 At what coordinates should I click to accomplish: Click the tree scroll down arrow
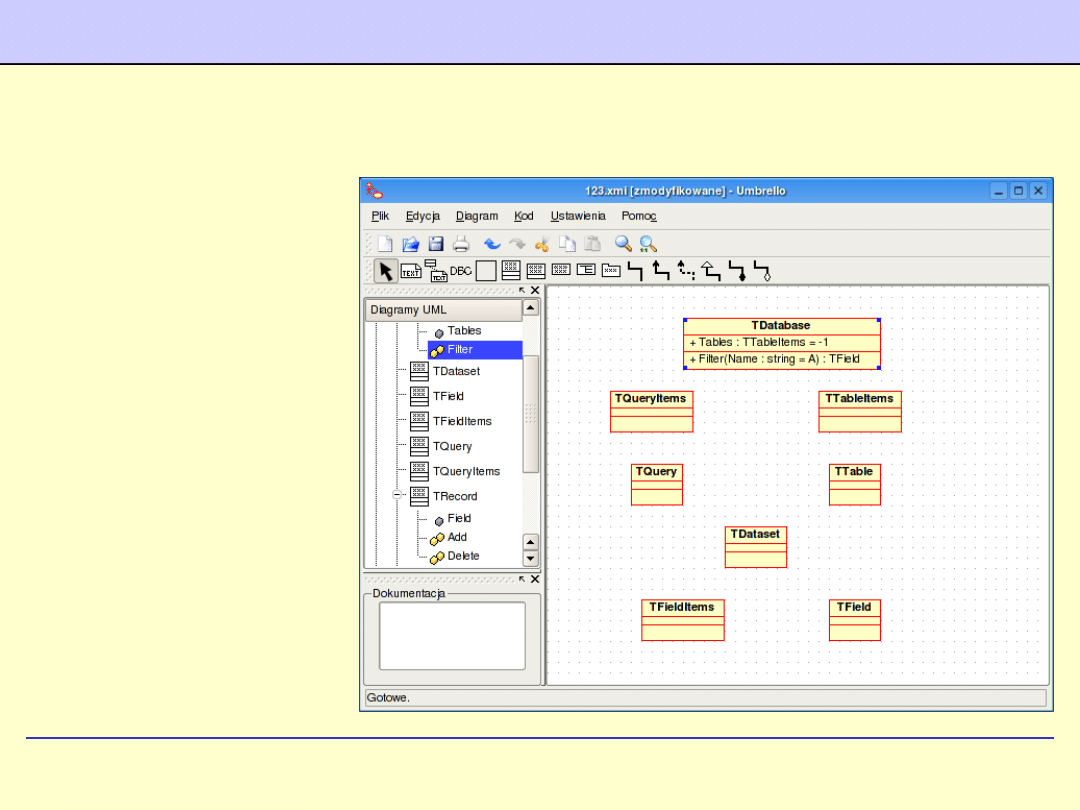click(x=531, y=559)
